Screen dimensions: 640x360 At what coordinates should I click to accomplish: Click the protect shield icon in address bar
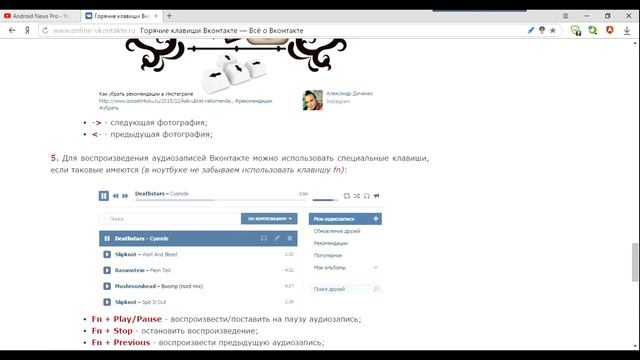tap(542, 30)
